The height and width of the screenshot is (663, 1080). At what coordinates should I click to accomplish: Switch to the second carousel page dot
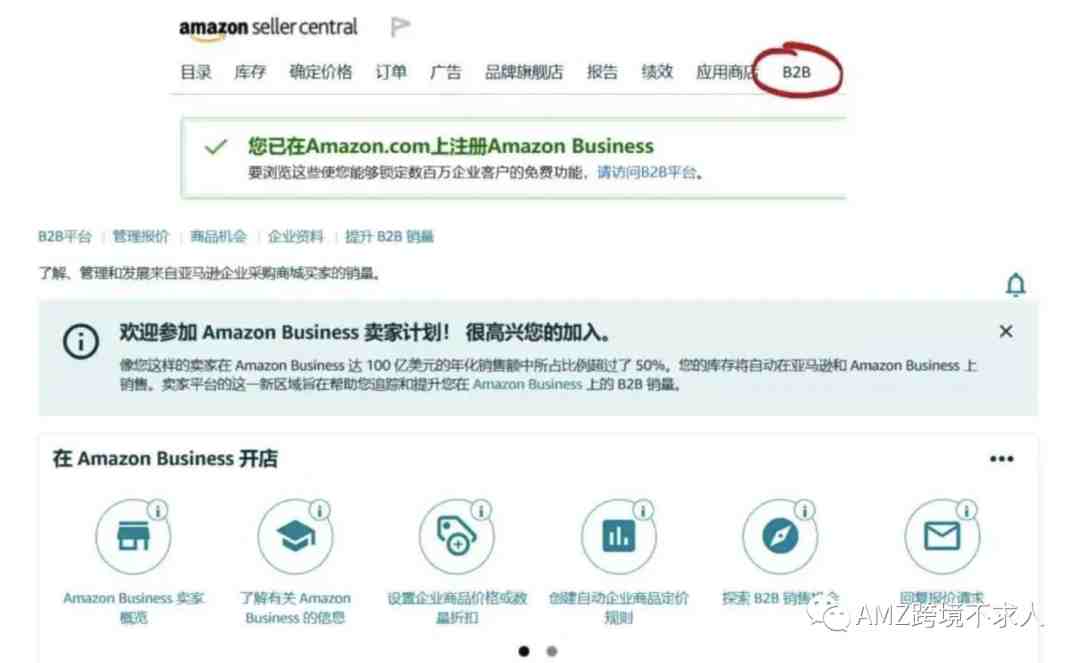coord(552,651)
